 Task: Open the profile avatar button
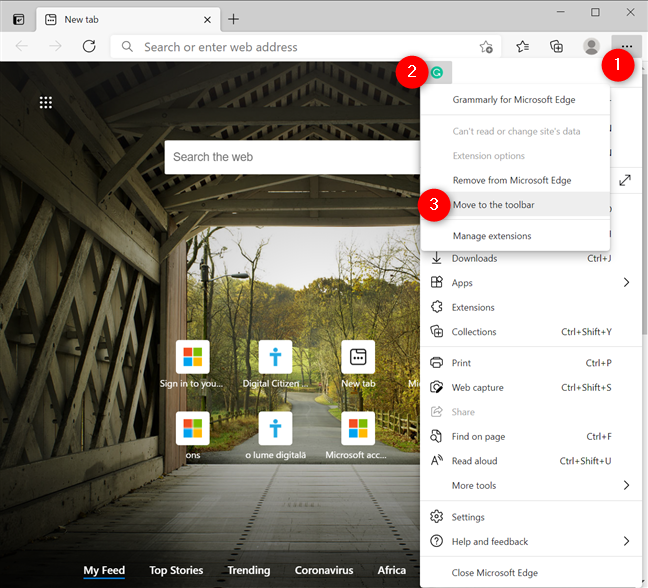click(x=591, y=46)
